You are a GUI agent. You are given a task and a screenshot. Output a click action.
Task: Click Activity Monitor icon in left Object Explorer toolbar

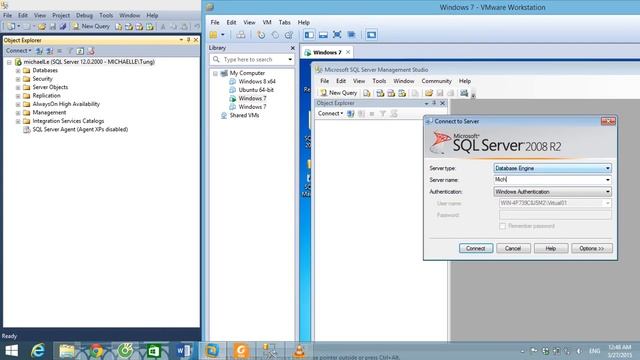coord(91,51)
